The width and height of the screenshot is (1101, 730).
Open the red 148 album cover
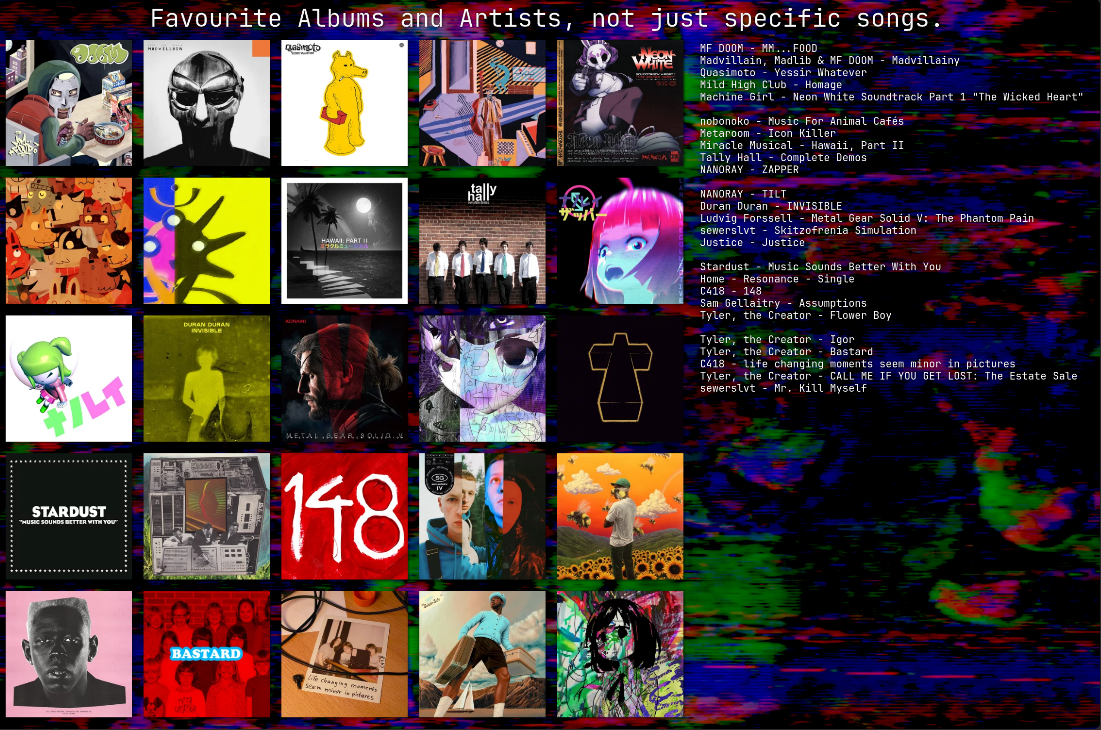344,516
